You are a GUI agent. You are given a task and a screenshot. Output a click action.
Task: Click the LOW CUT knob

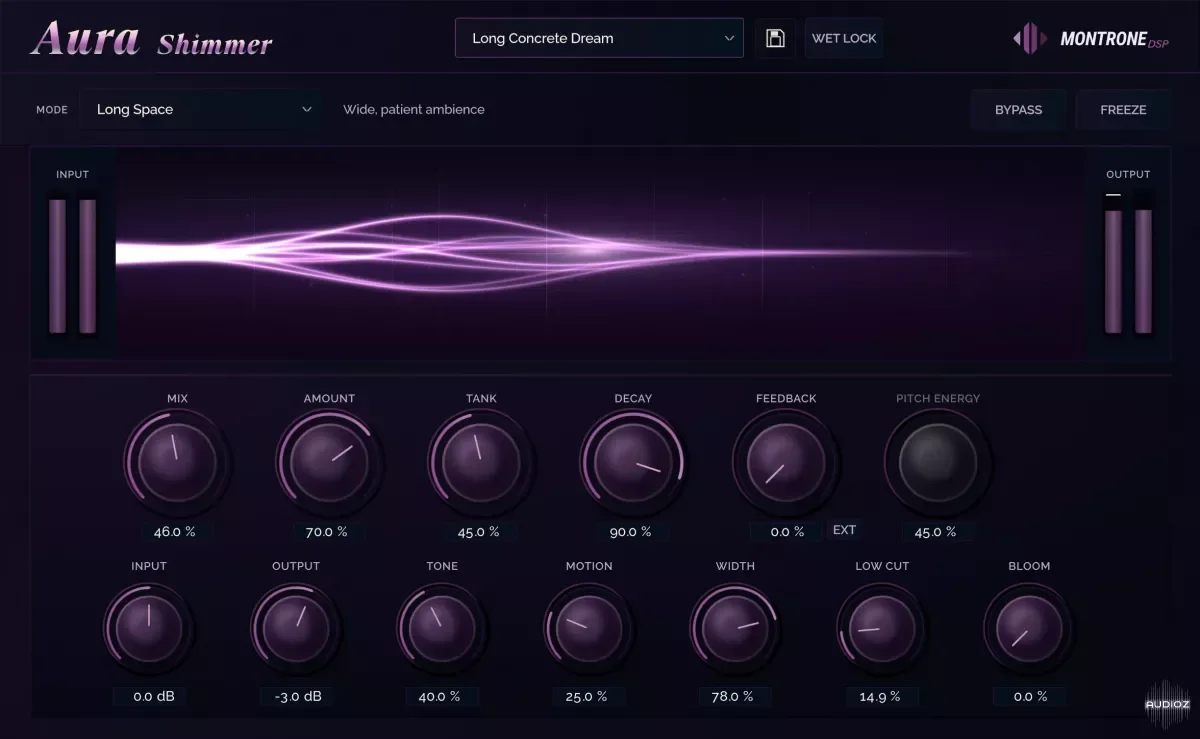[881, 628]
